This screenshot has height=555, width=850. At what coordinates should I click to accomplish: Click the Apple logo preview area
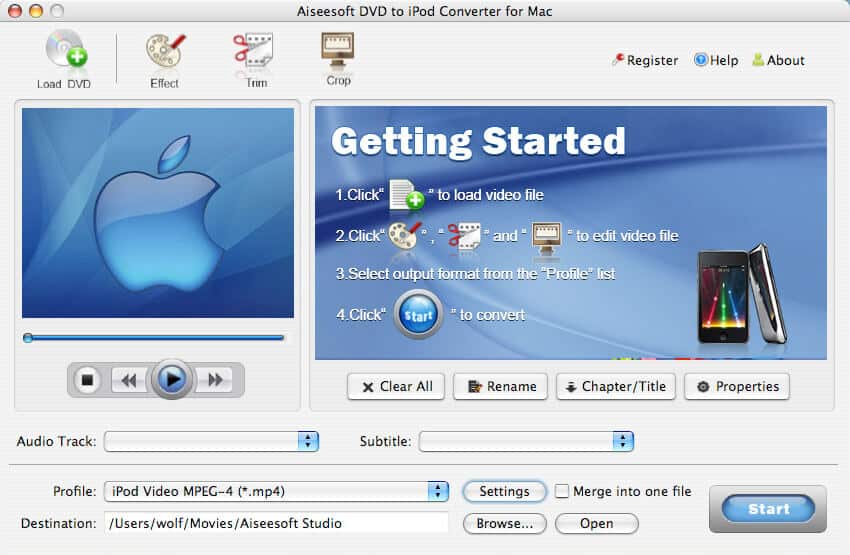[158, 213]
